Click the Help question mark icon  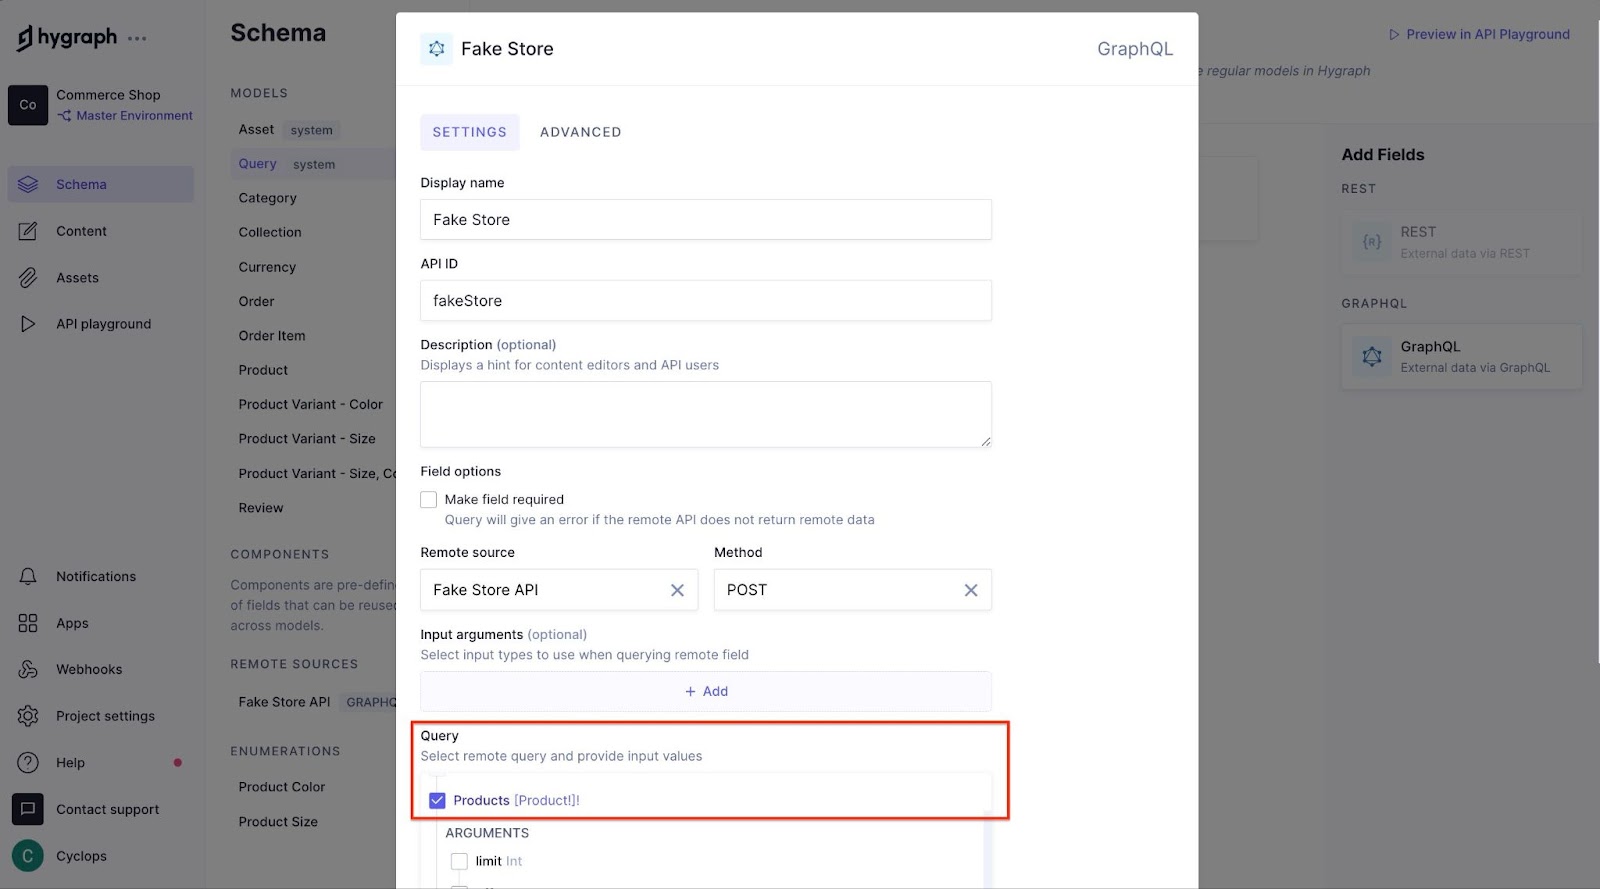tap(28, 763)
